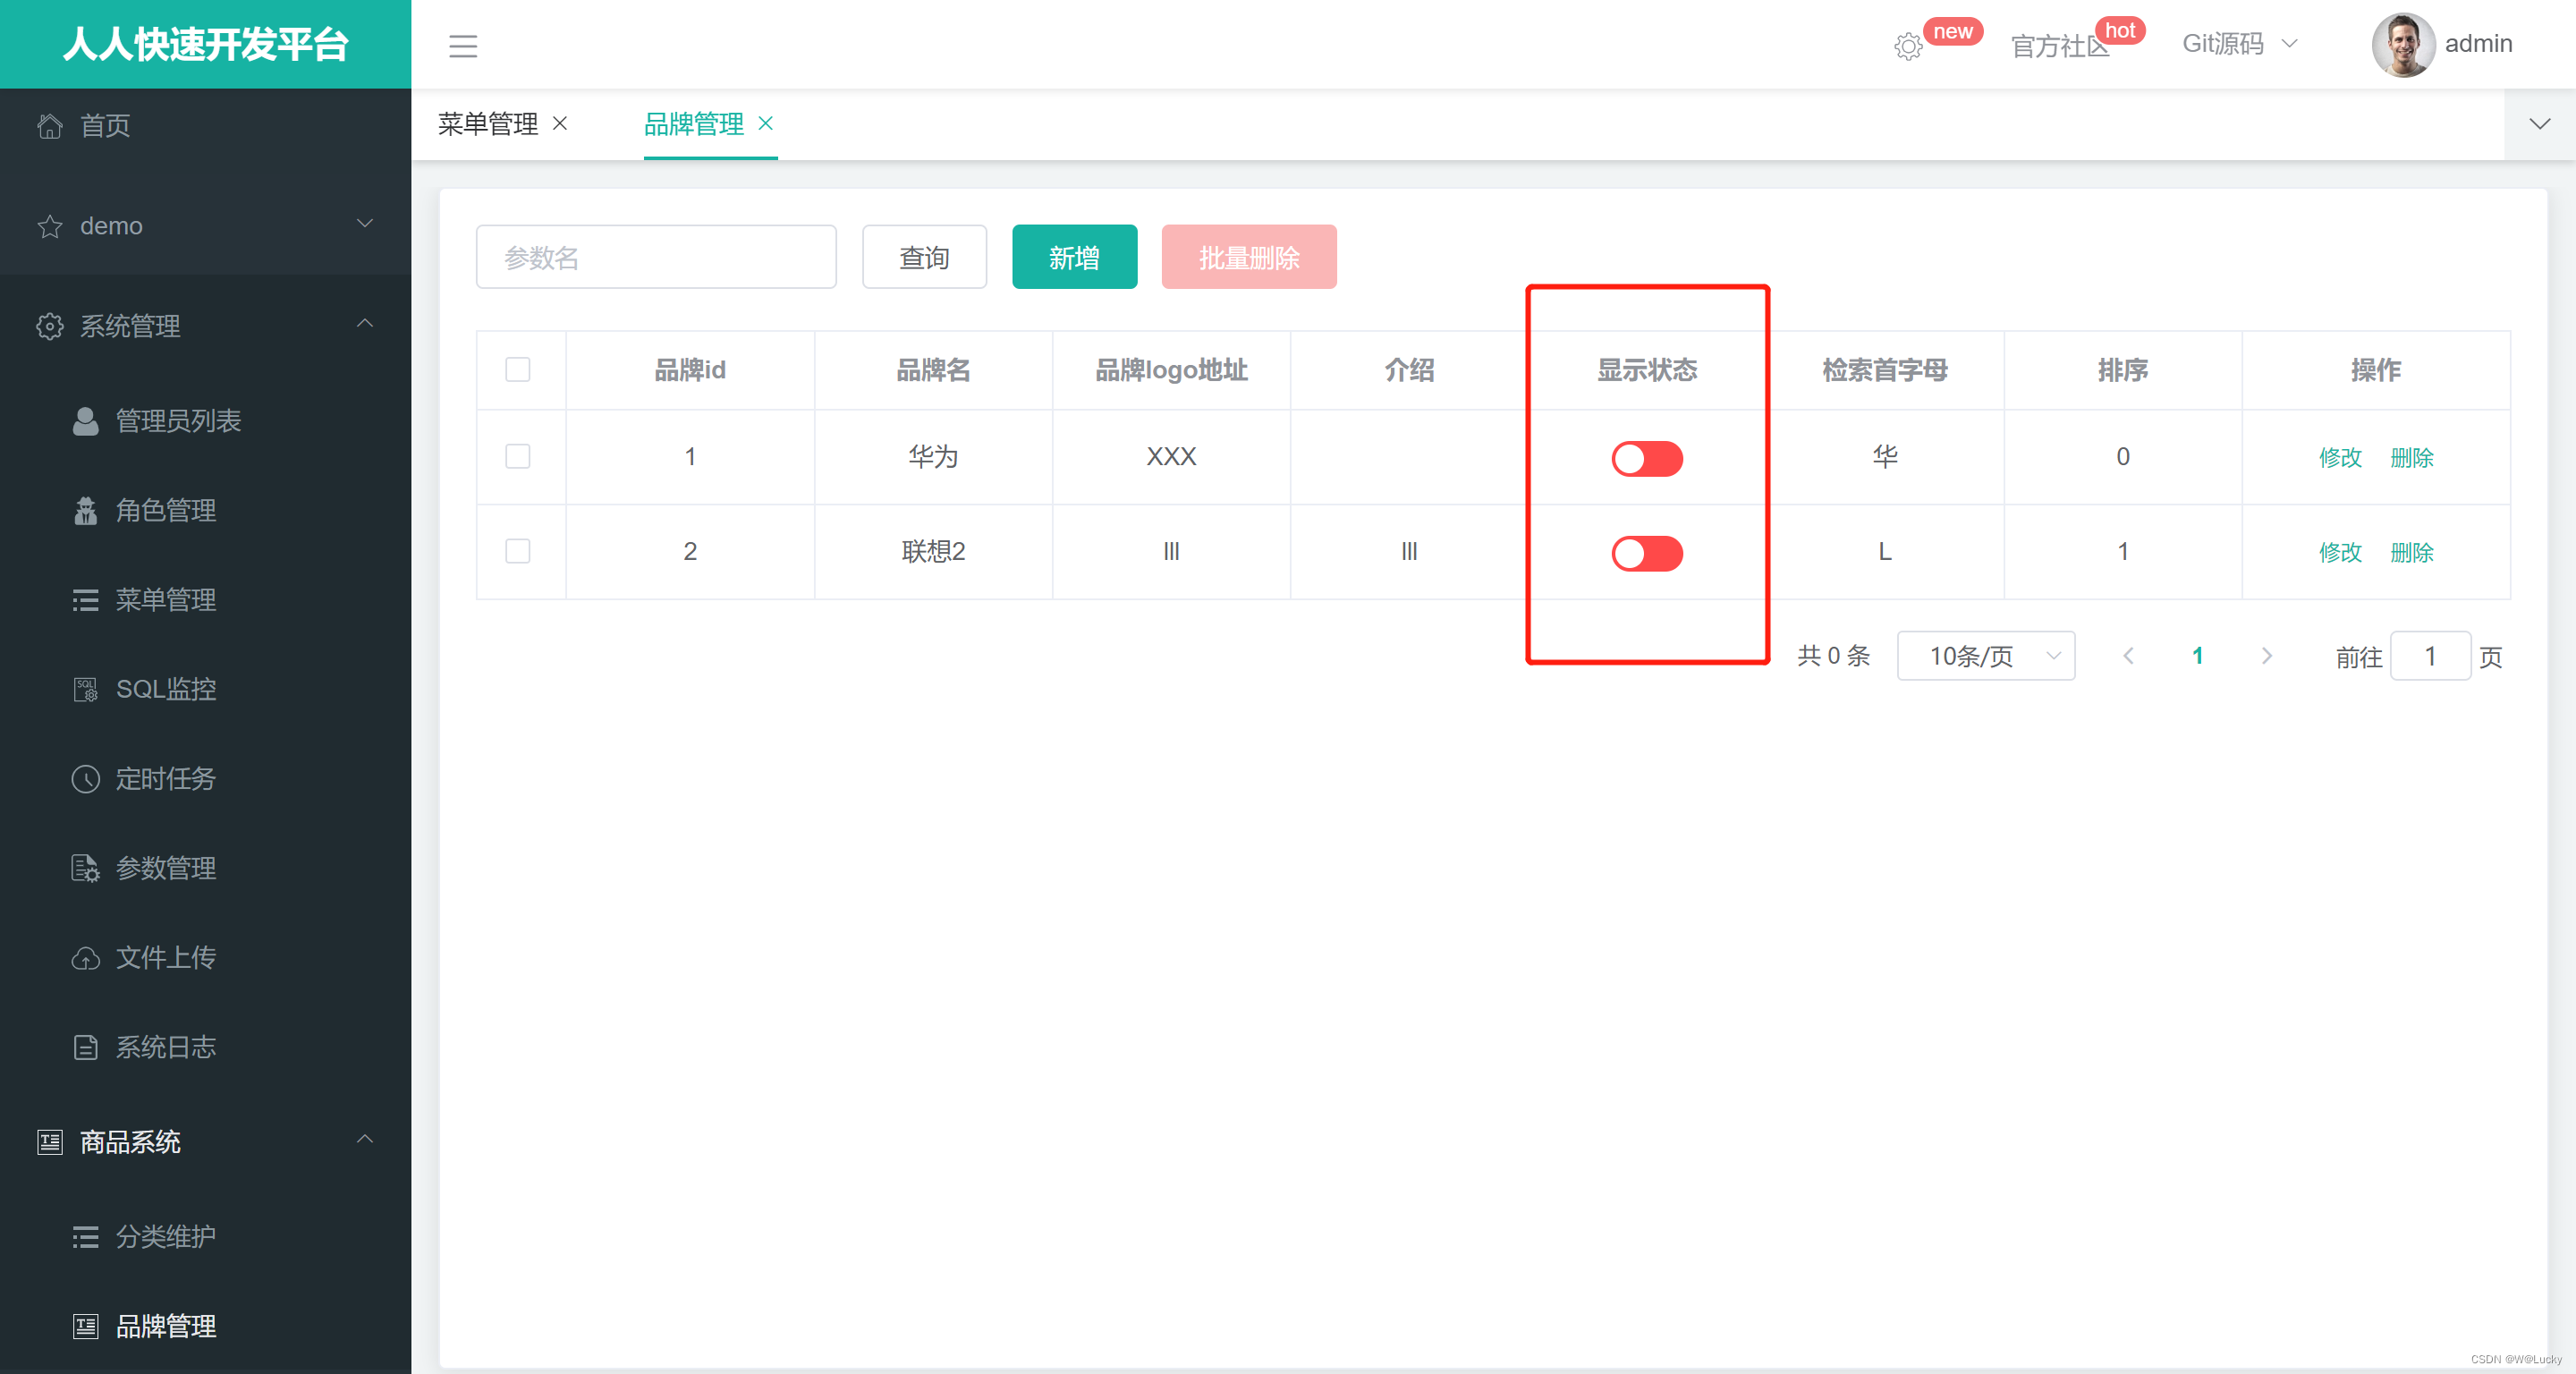Screen dimensions: 2576x1374
Task: Check the select-all checkbox in table header
Action: click(518, 370)
